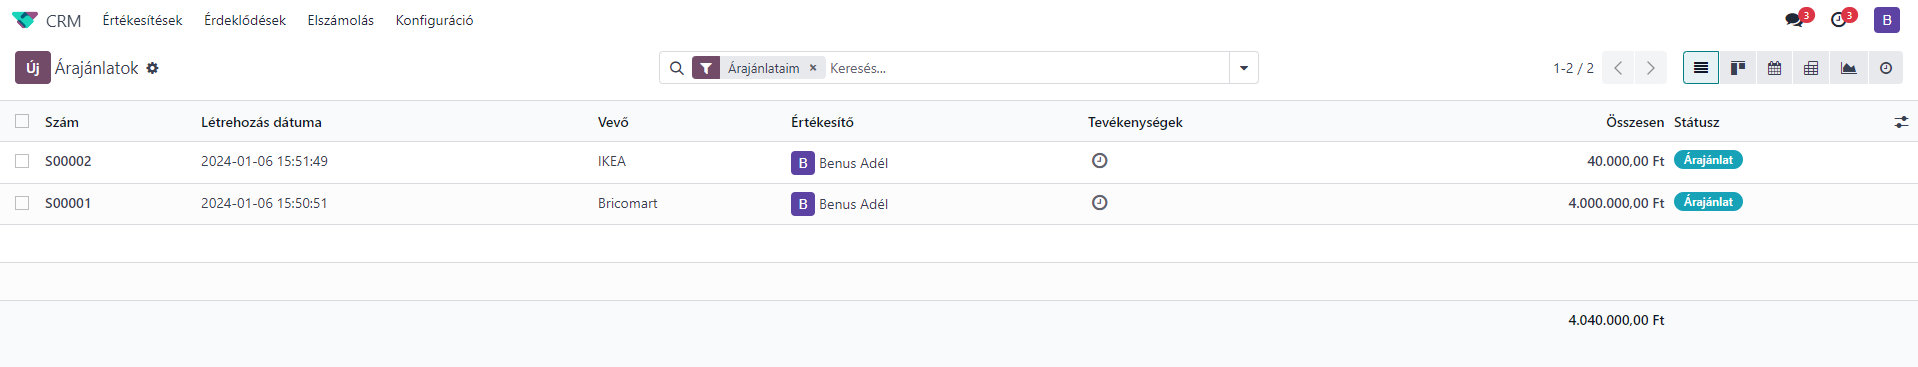Open the Értékesítések menu
1918x367 pixels.
143,20
